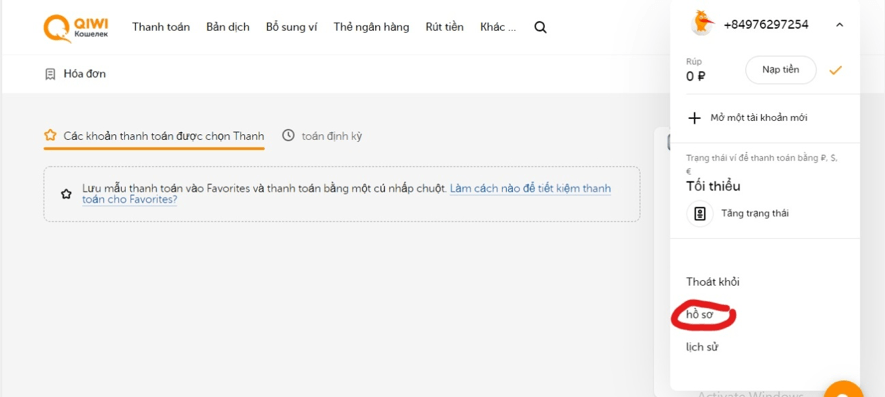Click the star icon in favorites tab
Viewport: 885px width, 397px height.
[x=50, y=136]
